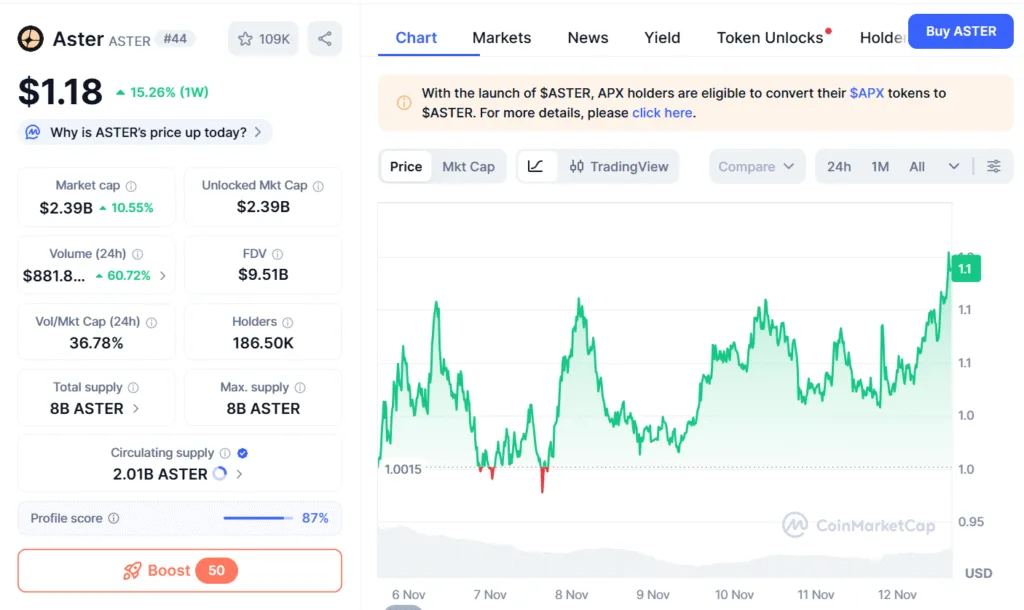1024x610 pixels.
Task: Click the Buy ASTER button
Action: click(x=960, y=31)
